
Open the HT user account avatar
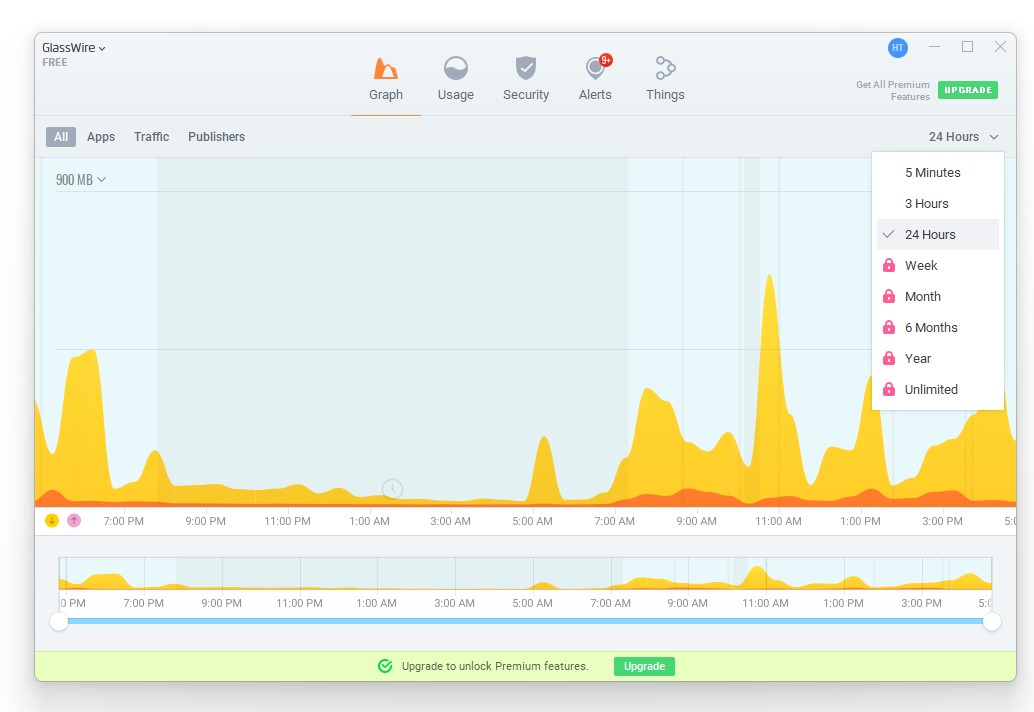[x=897, y=47]
